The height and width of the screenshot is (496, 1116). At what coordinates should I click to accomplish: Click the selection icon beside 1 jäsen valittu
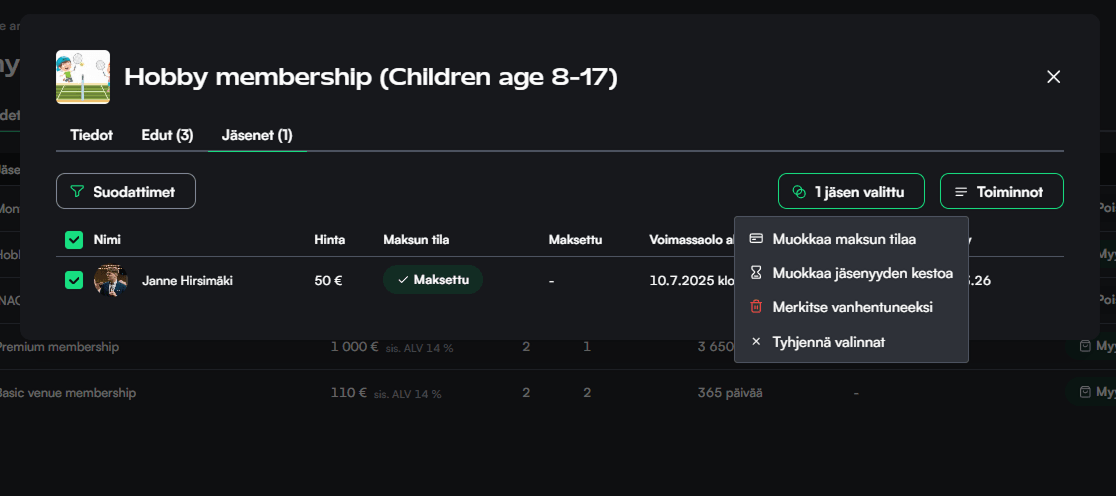coord(798,191)
